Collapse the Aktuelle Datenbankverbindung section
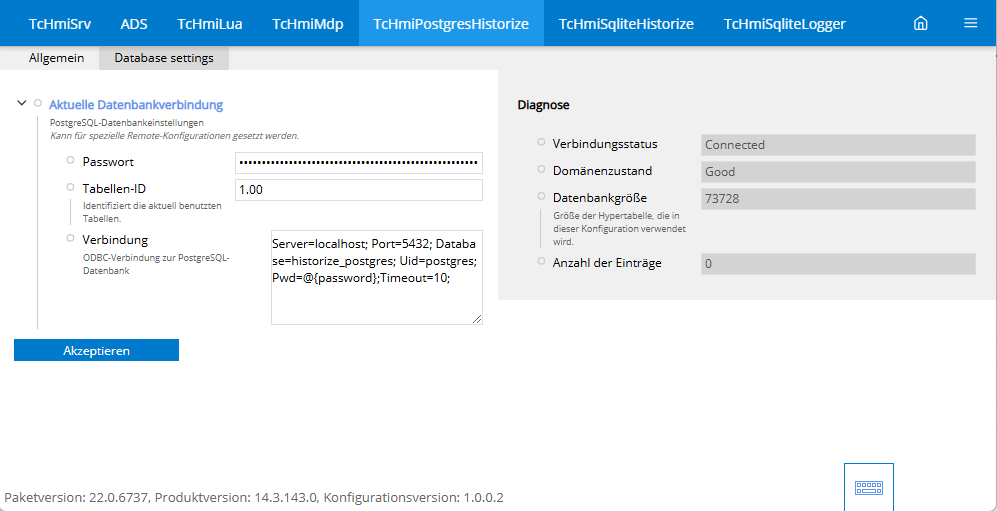The image size is (997, 511). point(22,103)
